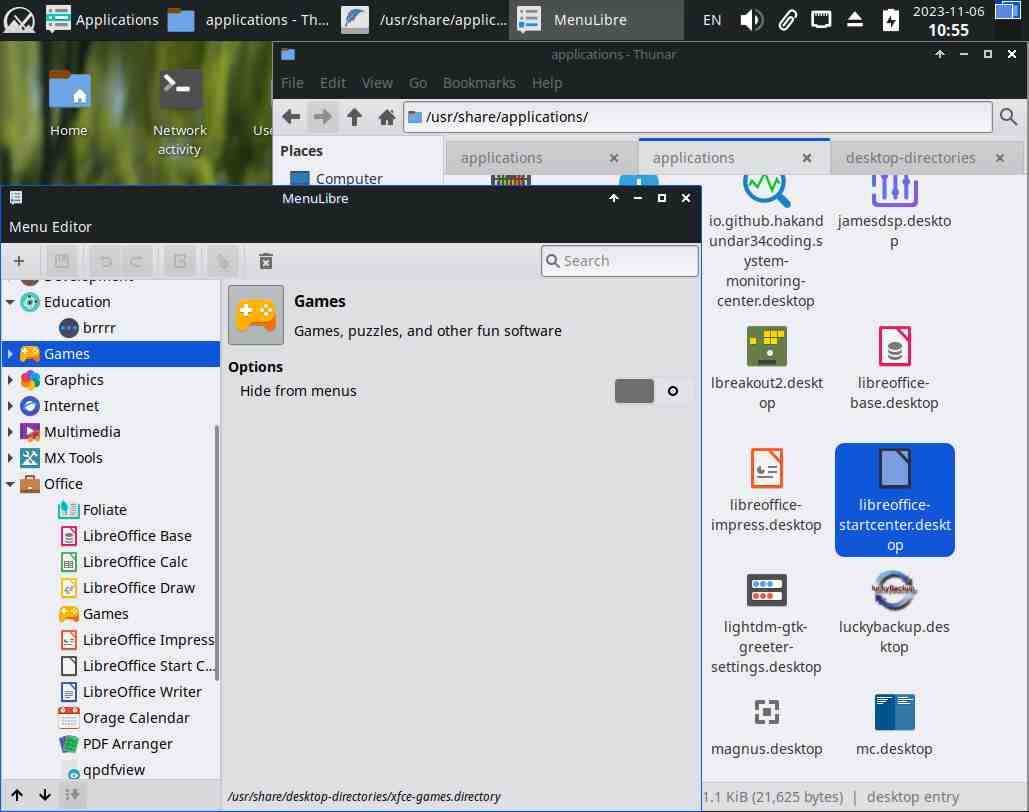Click the Thunar location path bar
The image size is (1029, 812).
pyautogui.click(x=698, y=117)
